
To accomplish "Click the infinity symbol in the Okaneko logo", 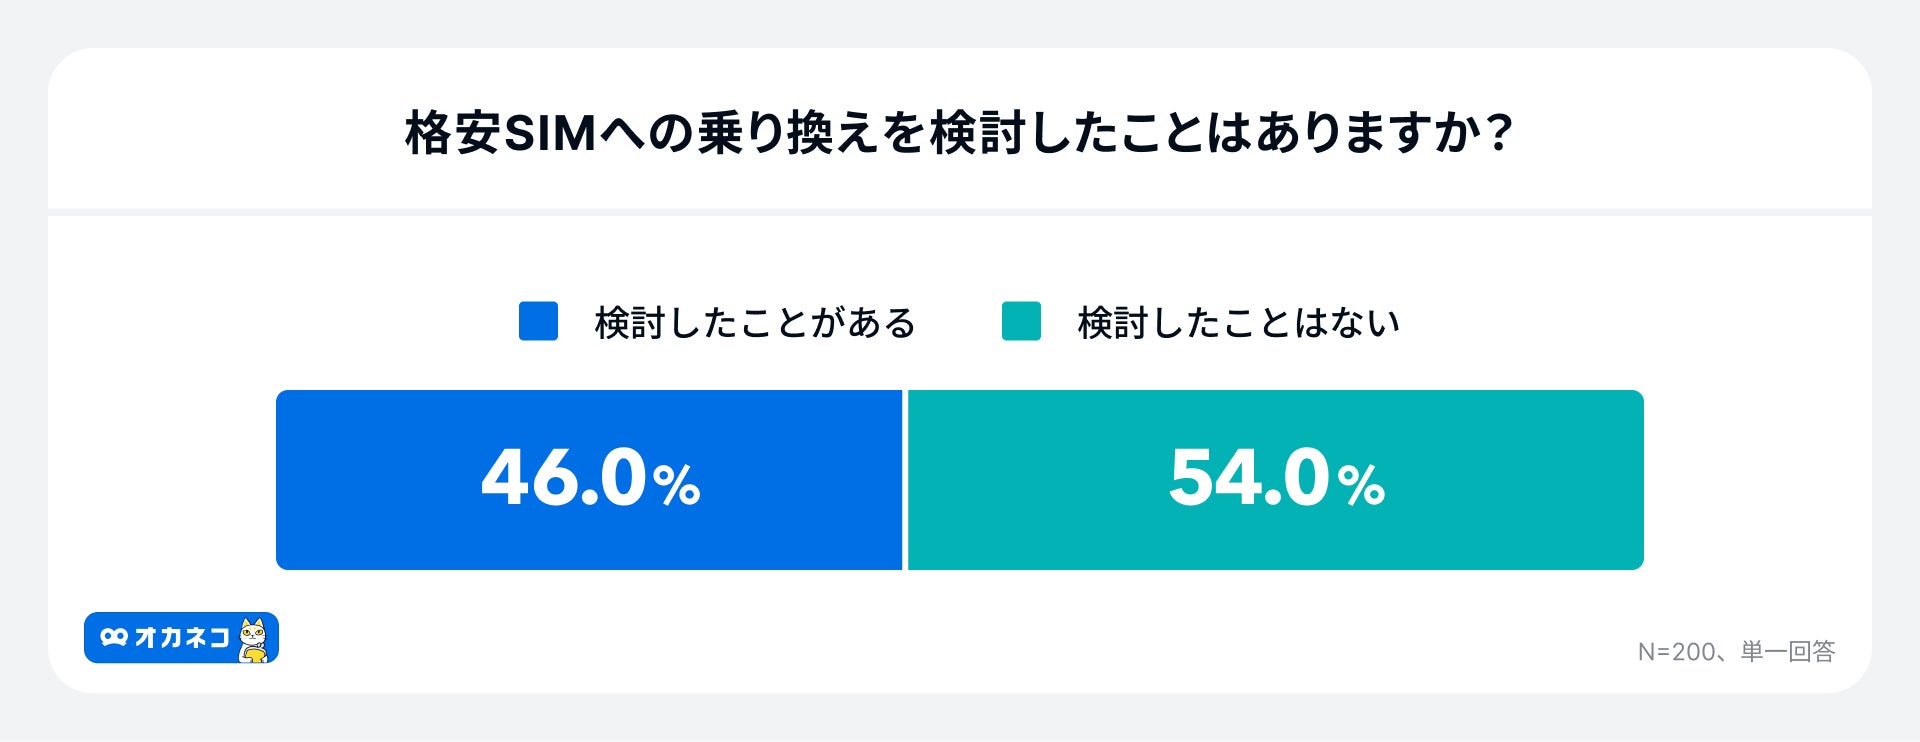I will [114, 637].
